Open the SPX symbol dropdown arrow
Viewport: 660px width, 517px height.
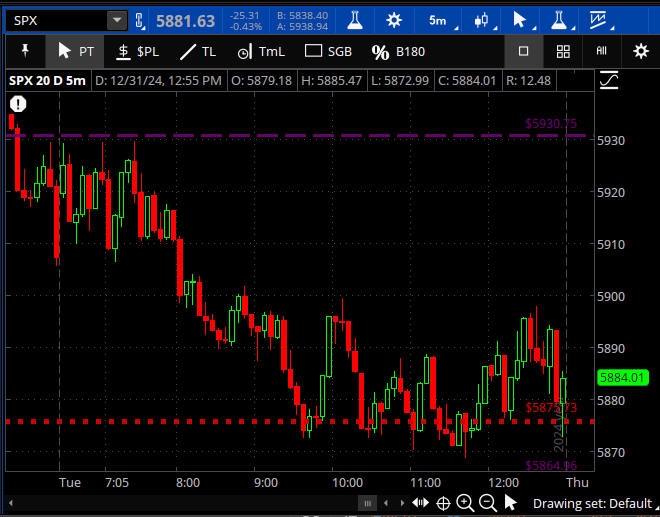[x=116, y=20]
